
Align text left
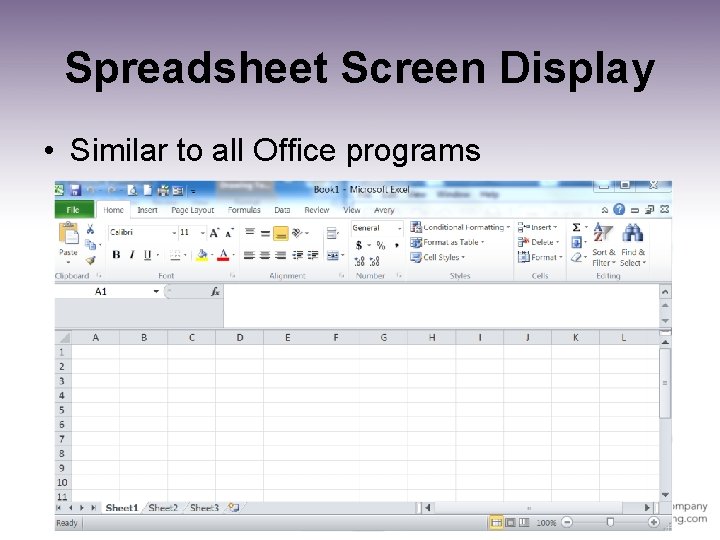click(x=249, y=255)
